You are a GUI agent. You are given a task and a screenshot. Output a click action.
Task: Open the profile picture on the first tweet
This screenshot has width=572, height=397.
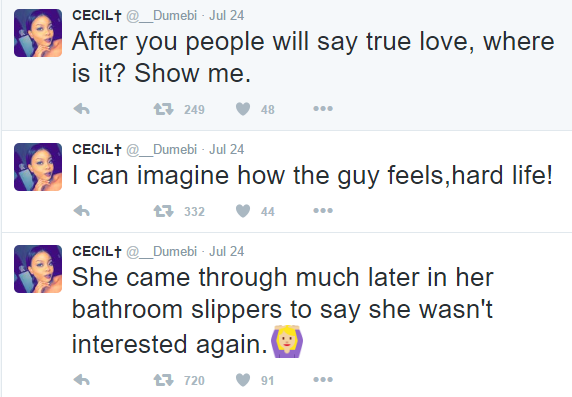(38, 33)
